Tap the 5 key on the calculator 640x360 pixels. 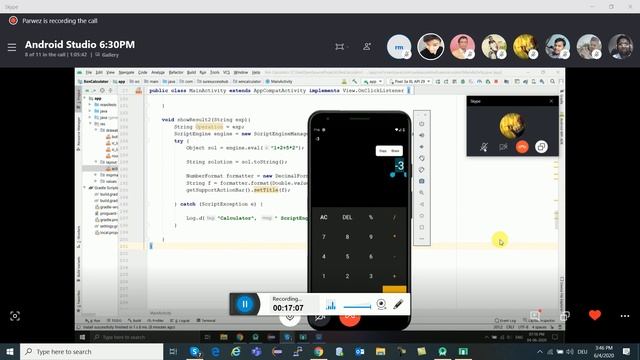point(347,257)
